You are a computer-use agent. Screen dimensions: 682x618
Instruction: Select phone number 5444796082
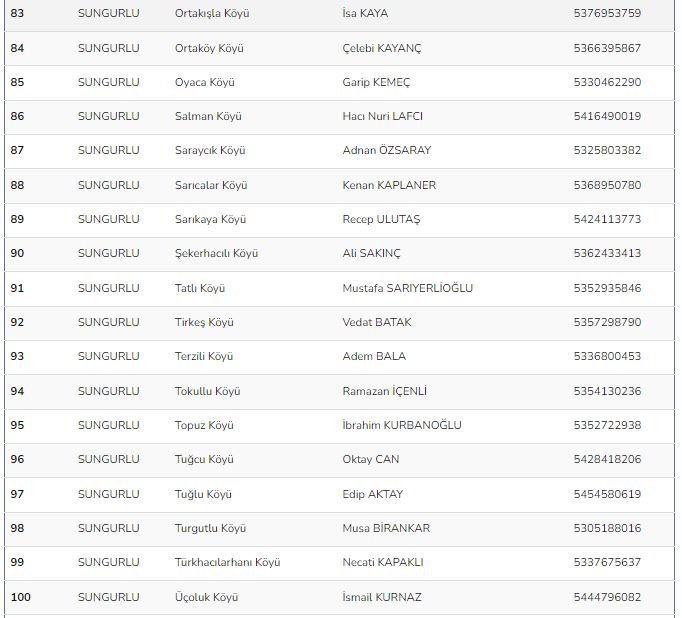(x=607, y=597)
